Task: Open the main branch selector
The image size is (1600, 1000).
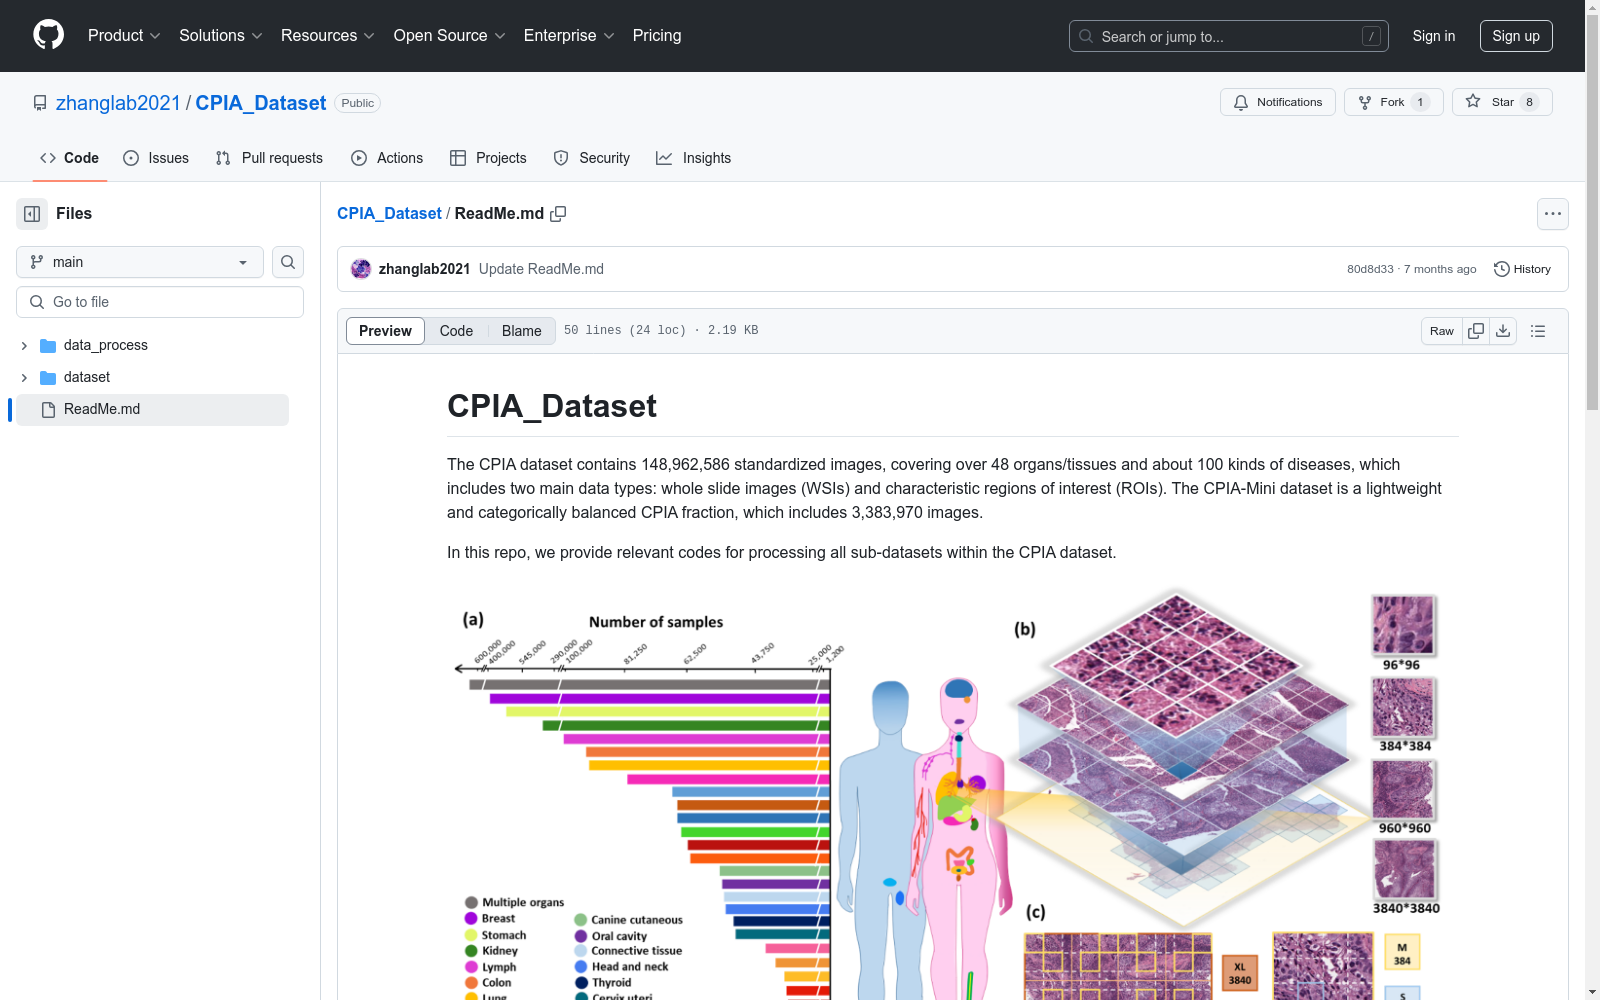Action: [x=138, y=261]
